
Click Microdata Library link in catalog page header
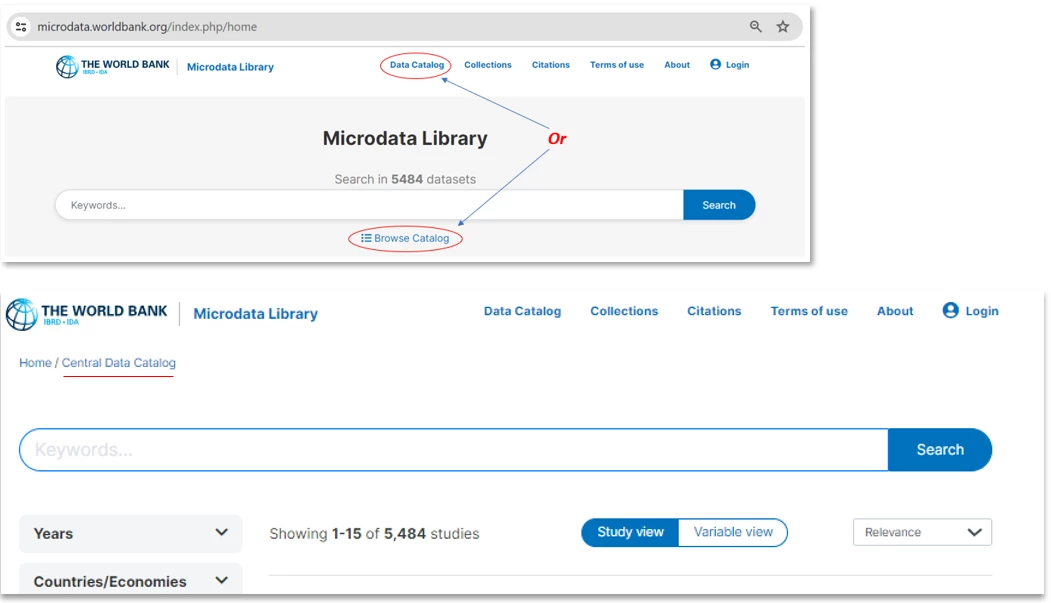tap(255, 314)
